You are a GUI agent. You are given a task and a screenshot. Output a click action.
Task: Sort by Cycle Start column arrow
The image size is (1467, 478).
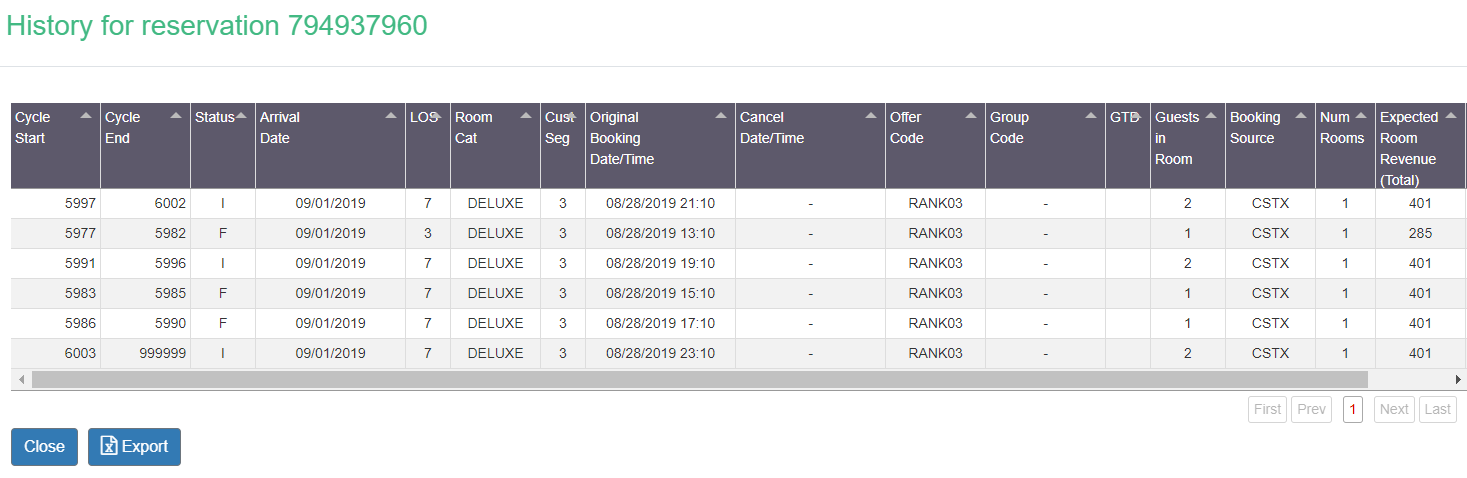(x=86, y=116)
